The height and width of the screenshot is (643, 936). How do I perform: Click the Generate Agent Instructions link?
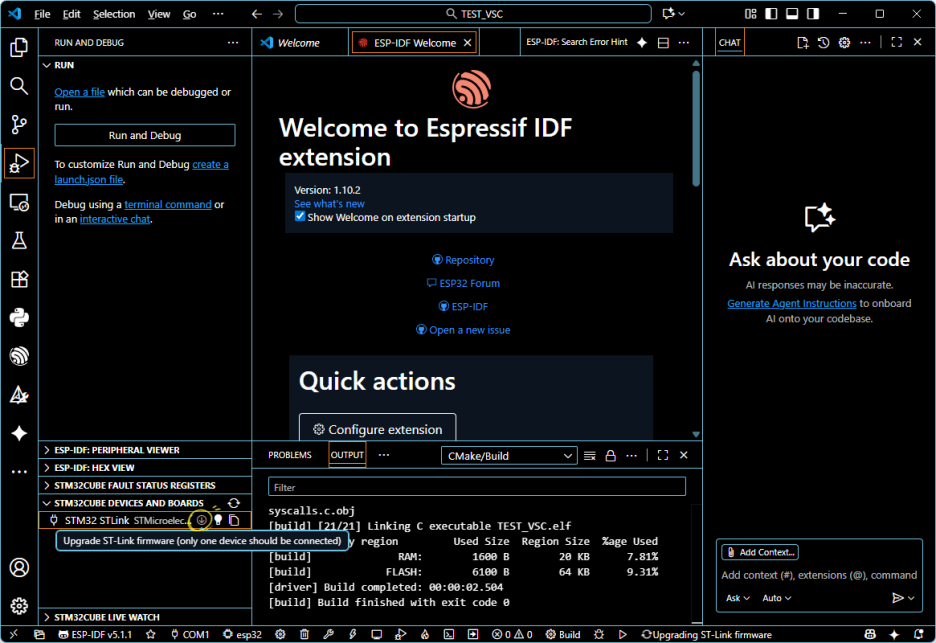point(792,303)
